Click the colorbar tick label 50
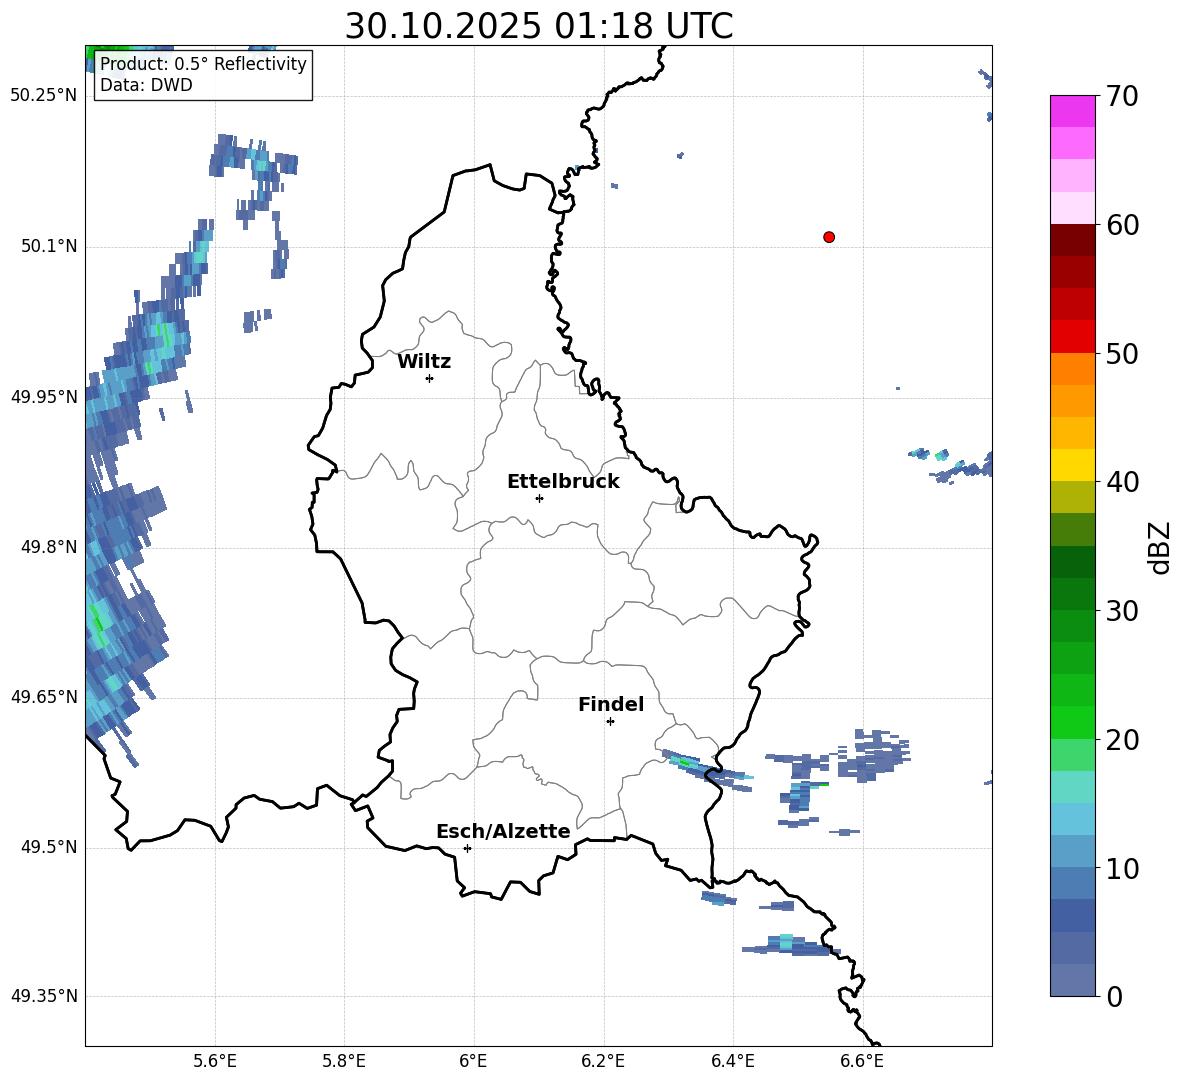Screen dimensions: 1184x1081 pos(1122,354)
